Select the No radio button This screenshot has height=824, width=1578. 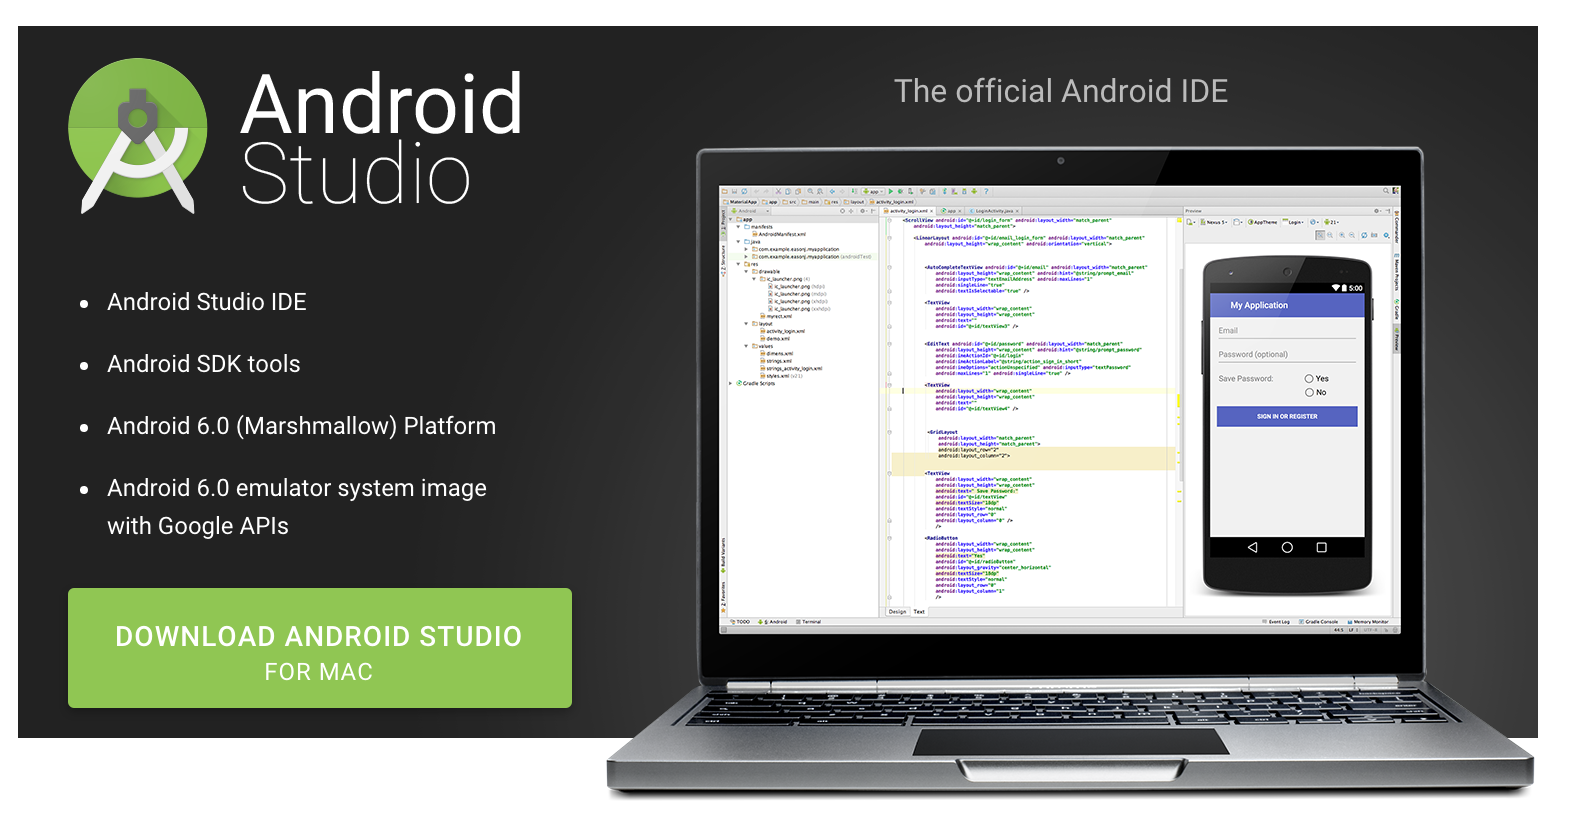(1309, 392)
